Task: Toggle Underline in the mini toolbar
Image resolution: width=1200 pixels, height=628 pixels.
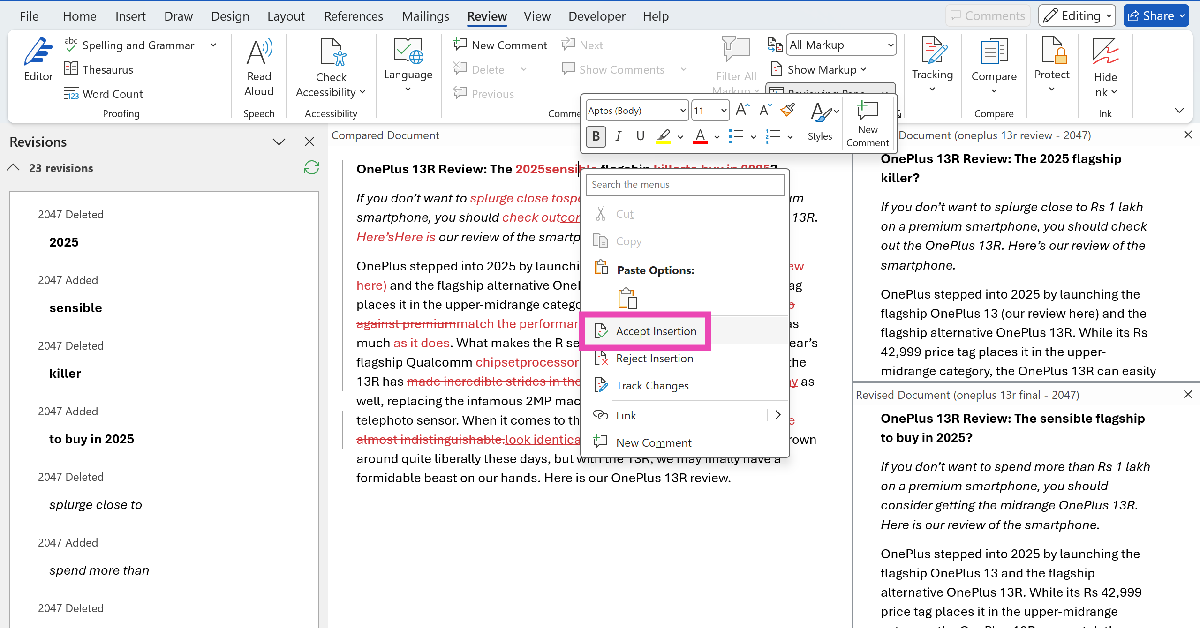Action: [639, 136]
